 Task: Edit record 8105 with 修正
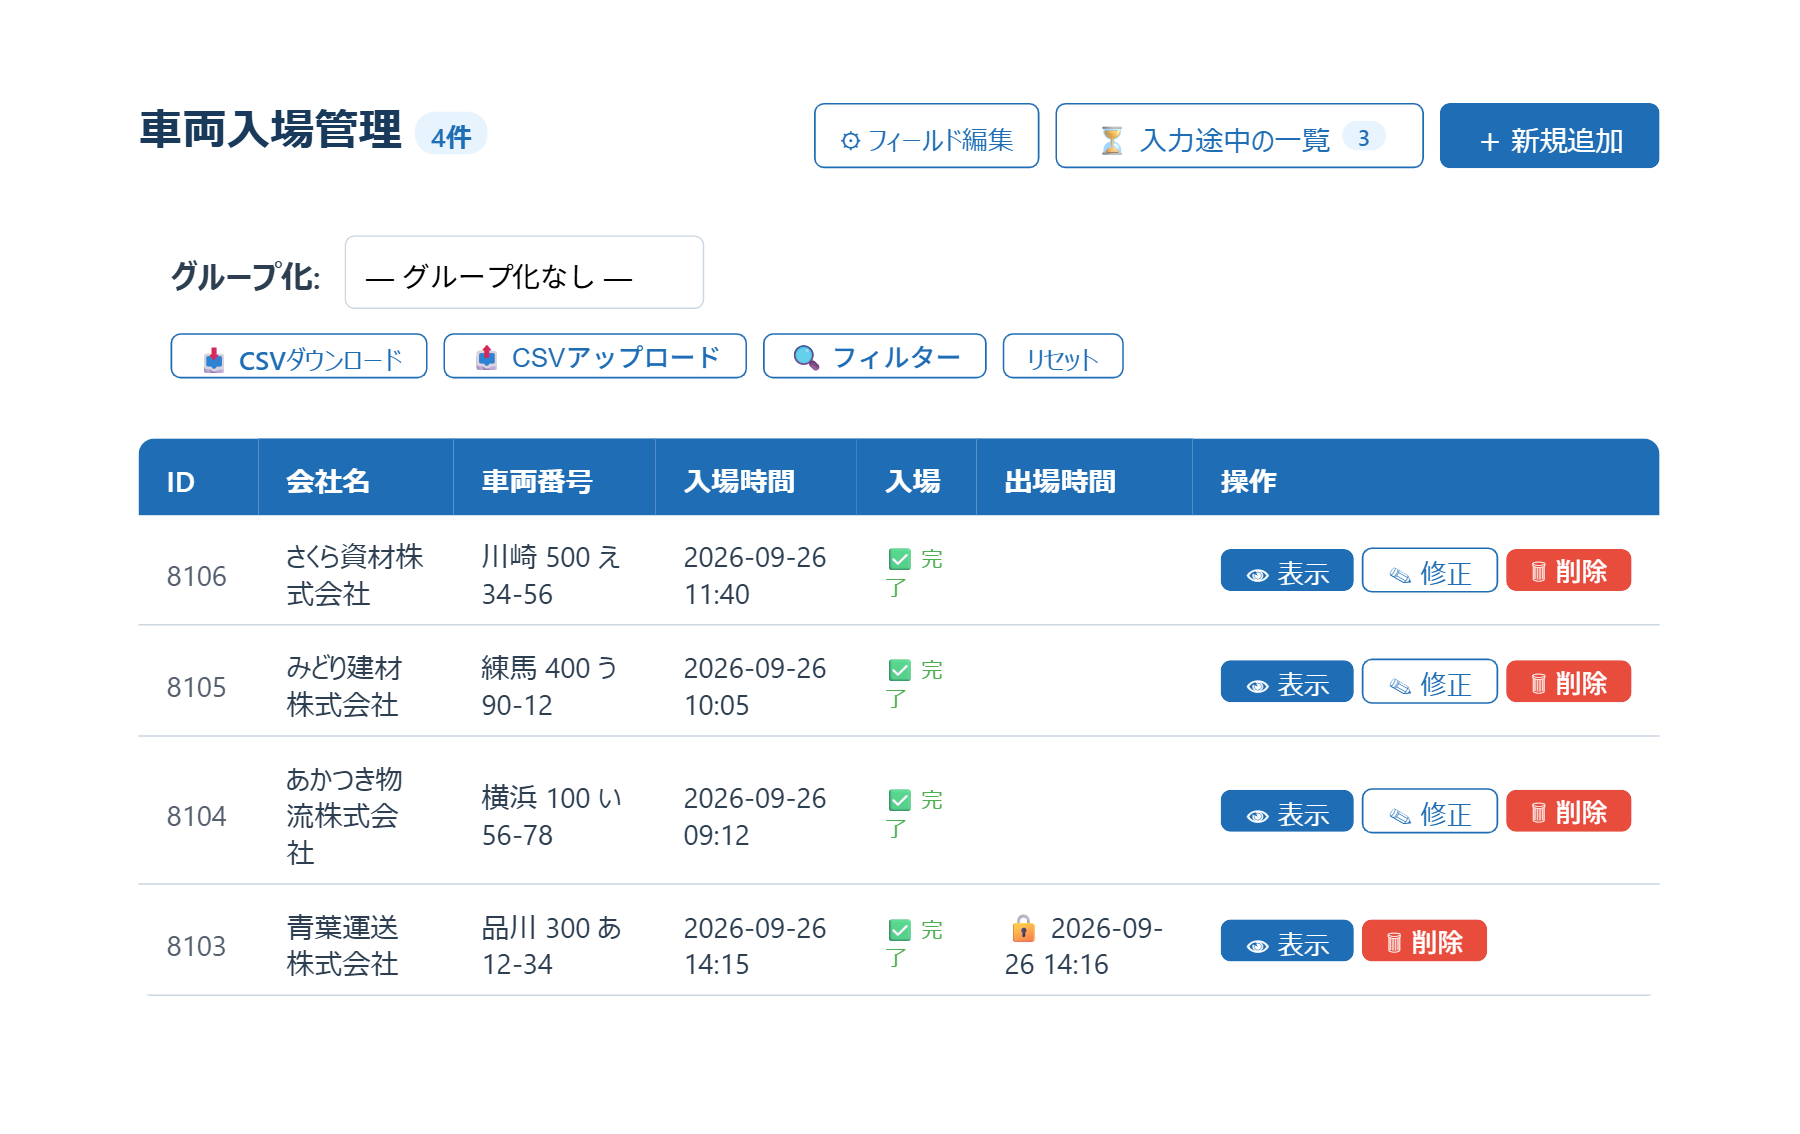coord(1430,681)
